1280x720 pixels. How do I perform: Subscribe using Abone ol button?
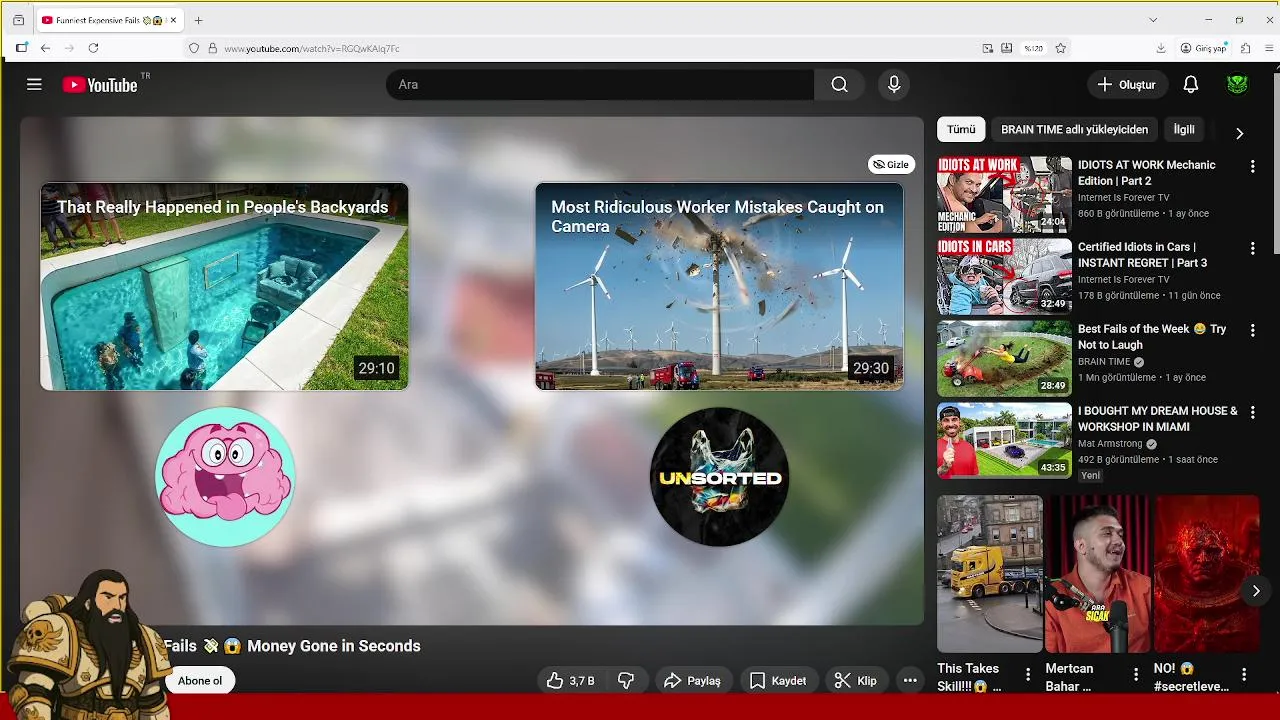(200, 681)
